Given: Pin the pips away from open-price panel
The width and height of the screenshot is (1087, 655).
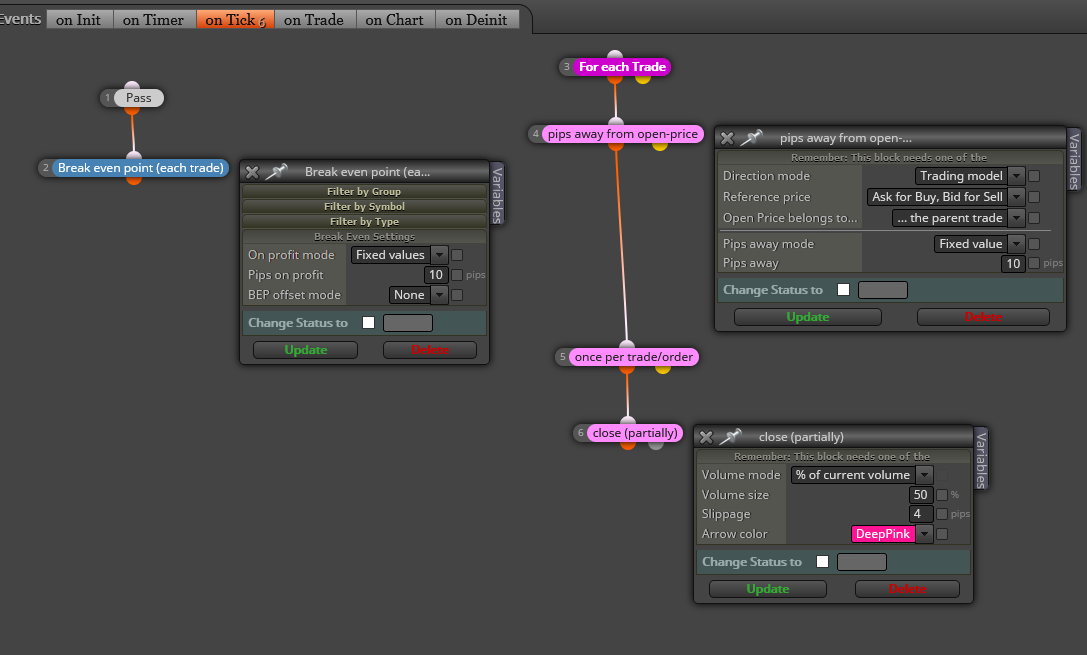Looking at the screenshot, I should (x=751, y=138).
